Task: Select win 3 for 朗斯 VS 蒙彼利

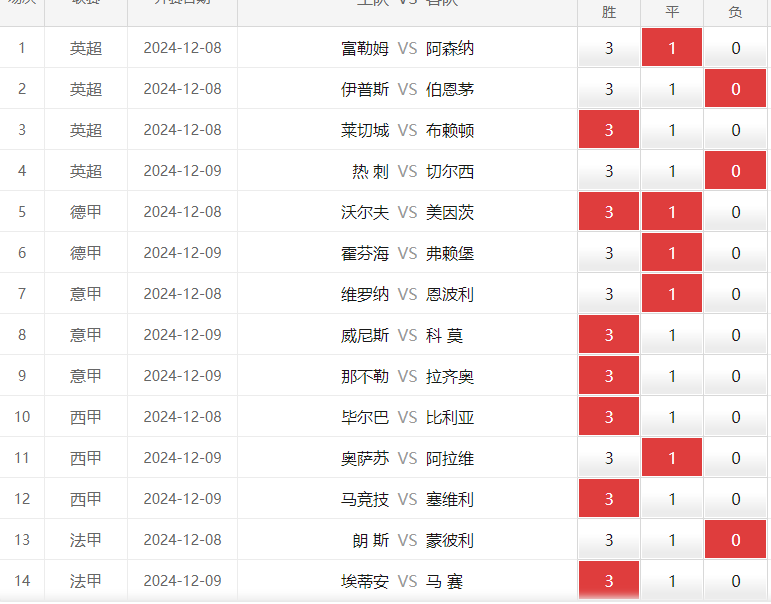Action: click(609, 539)
